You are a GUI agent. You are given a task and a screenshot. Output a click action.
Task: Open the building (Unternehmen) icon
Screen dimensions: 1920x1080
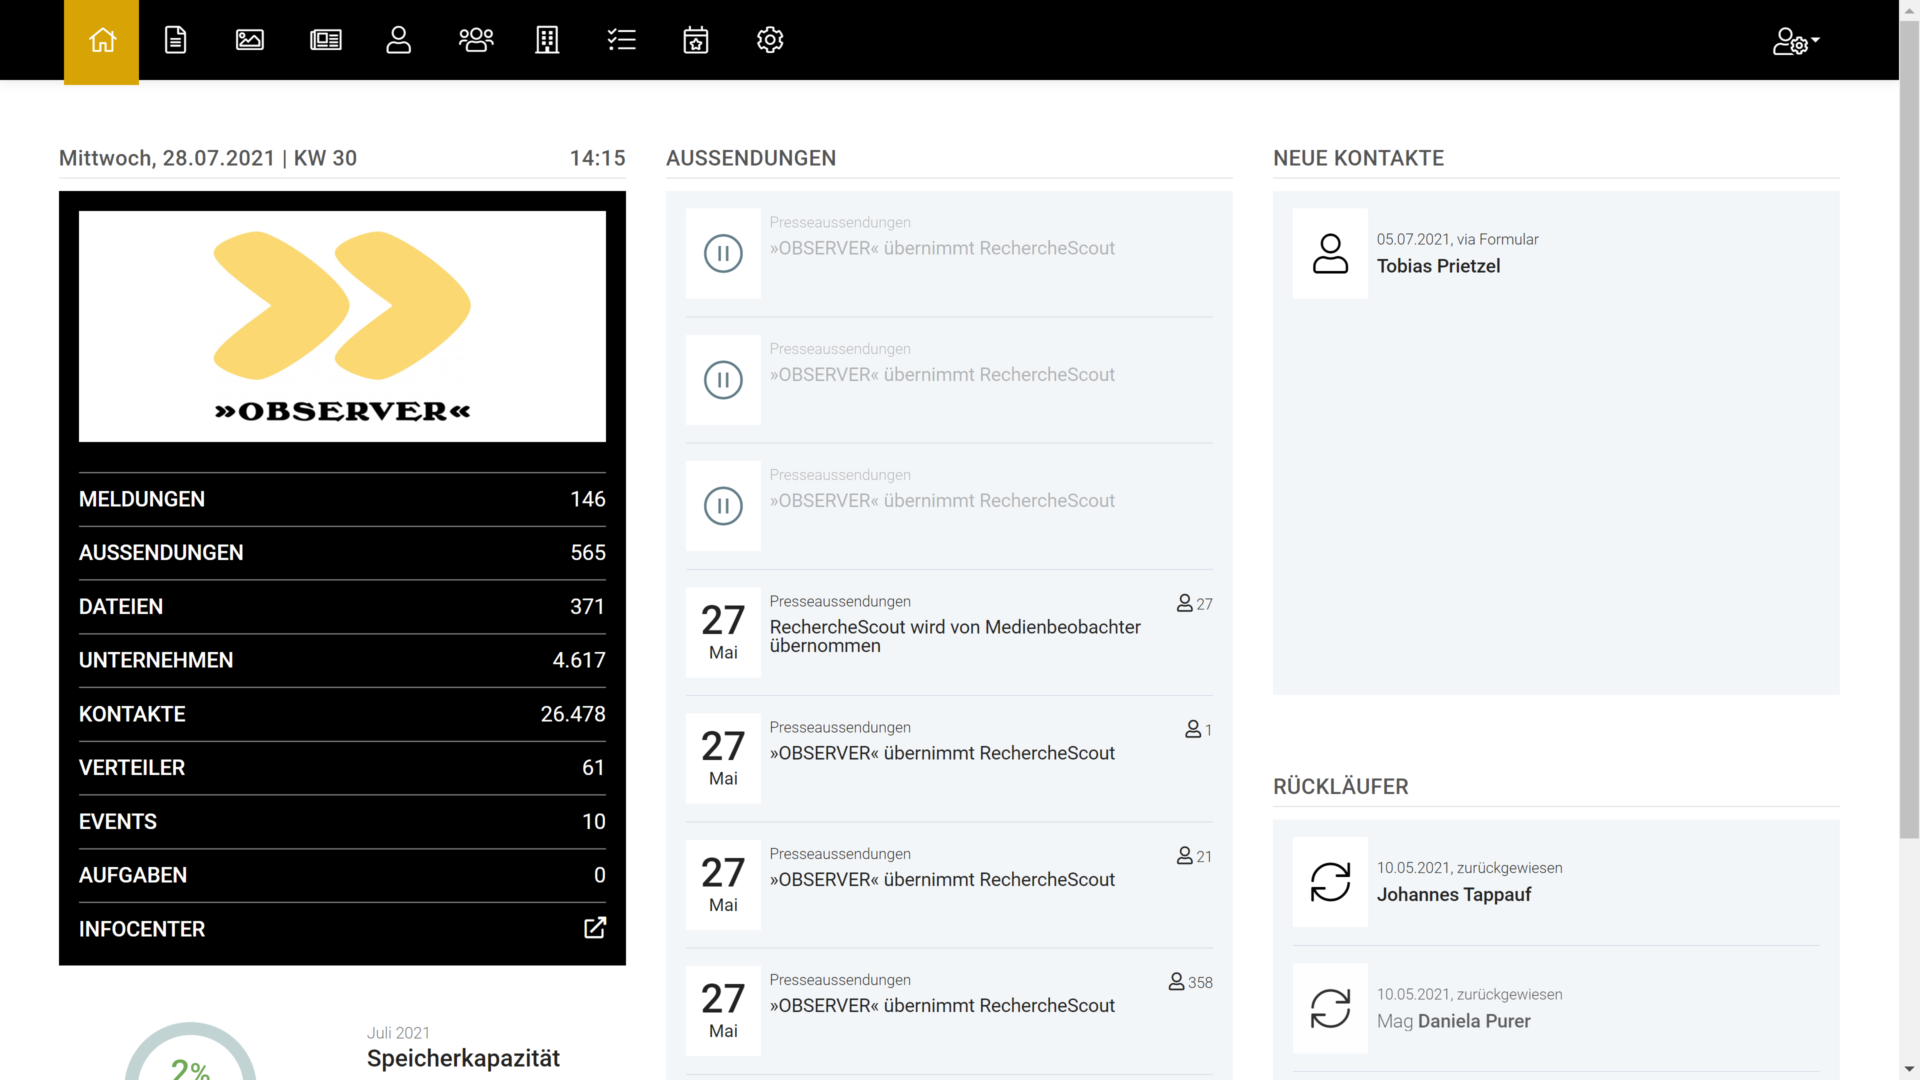tap(547, 40)
